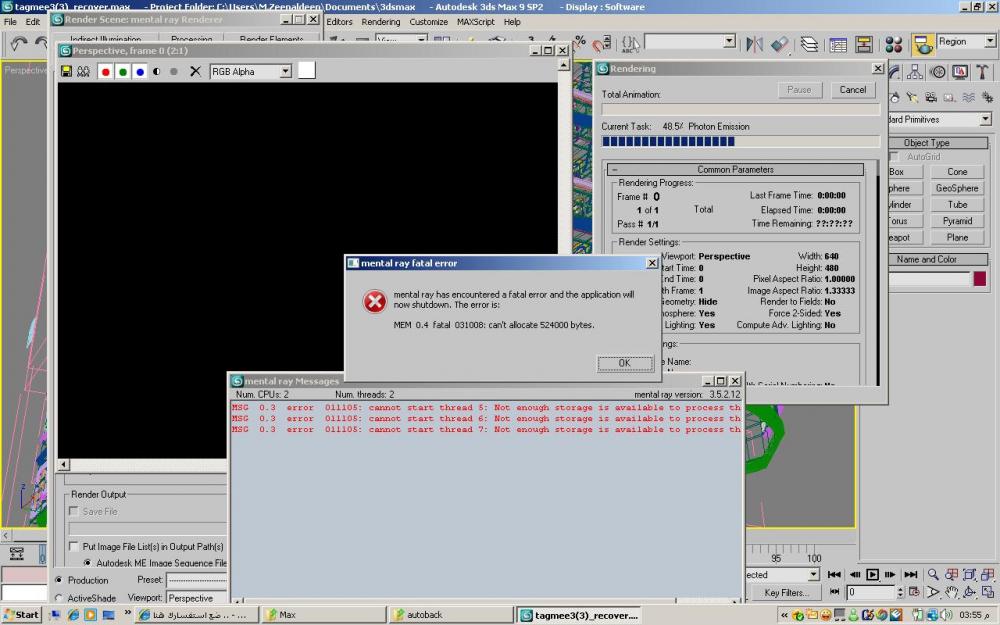This screenshot has width=1000, height=625.
Task: Click the Align tool icon
Action: click(780, 44)
